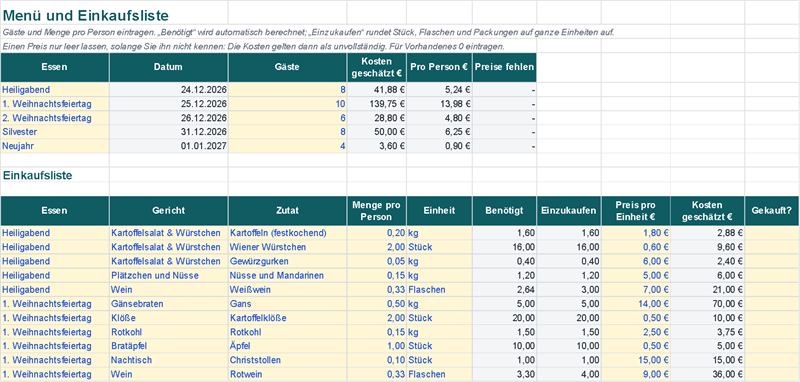
Task: Select the dish 'Bratäpfel'
Action: [168, 346]
